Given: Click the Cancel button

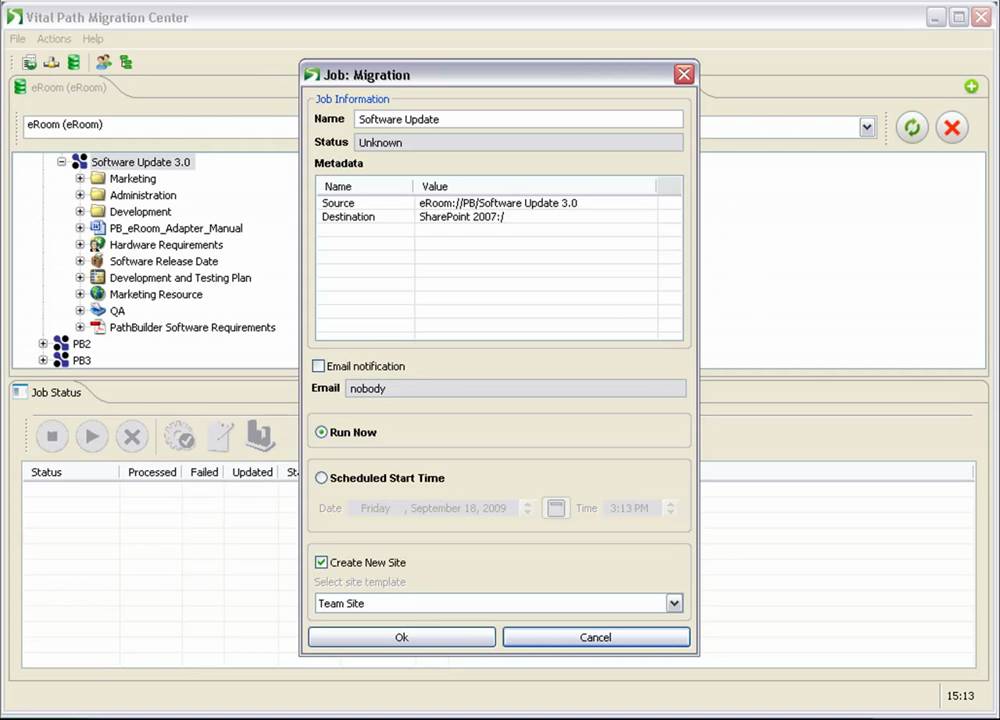Looking at the screenshot, I should [x=596, y=637].
